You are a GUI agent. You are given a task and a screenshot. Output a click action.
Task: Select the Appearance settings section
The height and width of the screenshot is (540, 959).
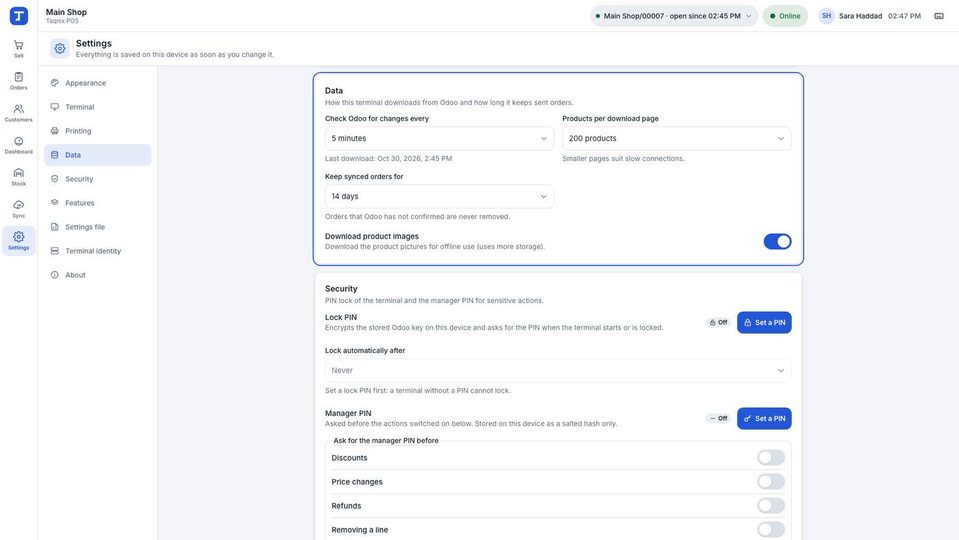tap(97, 83)
